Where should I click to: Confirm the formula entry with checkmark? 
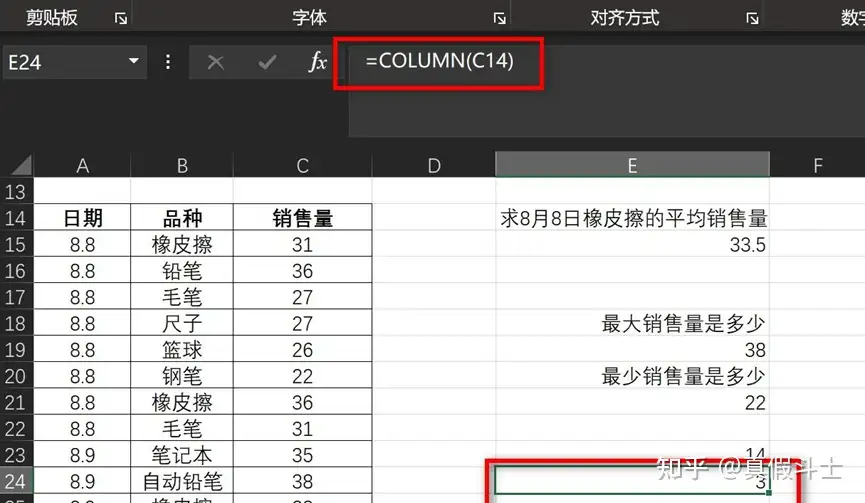[268, 62]
